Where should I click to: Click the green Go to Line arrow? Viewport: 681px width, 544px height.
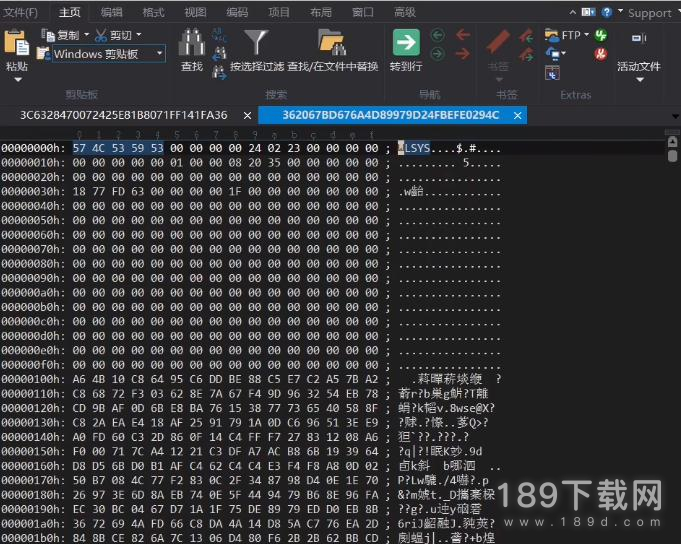(x=405, y=42)
